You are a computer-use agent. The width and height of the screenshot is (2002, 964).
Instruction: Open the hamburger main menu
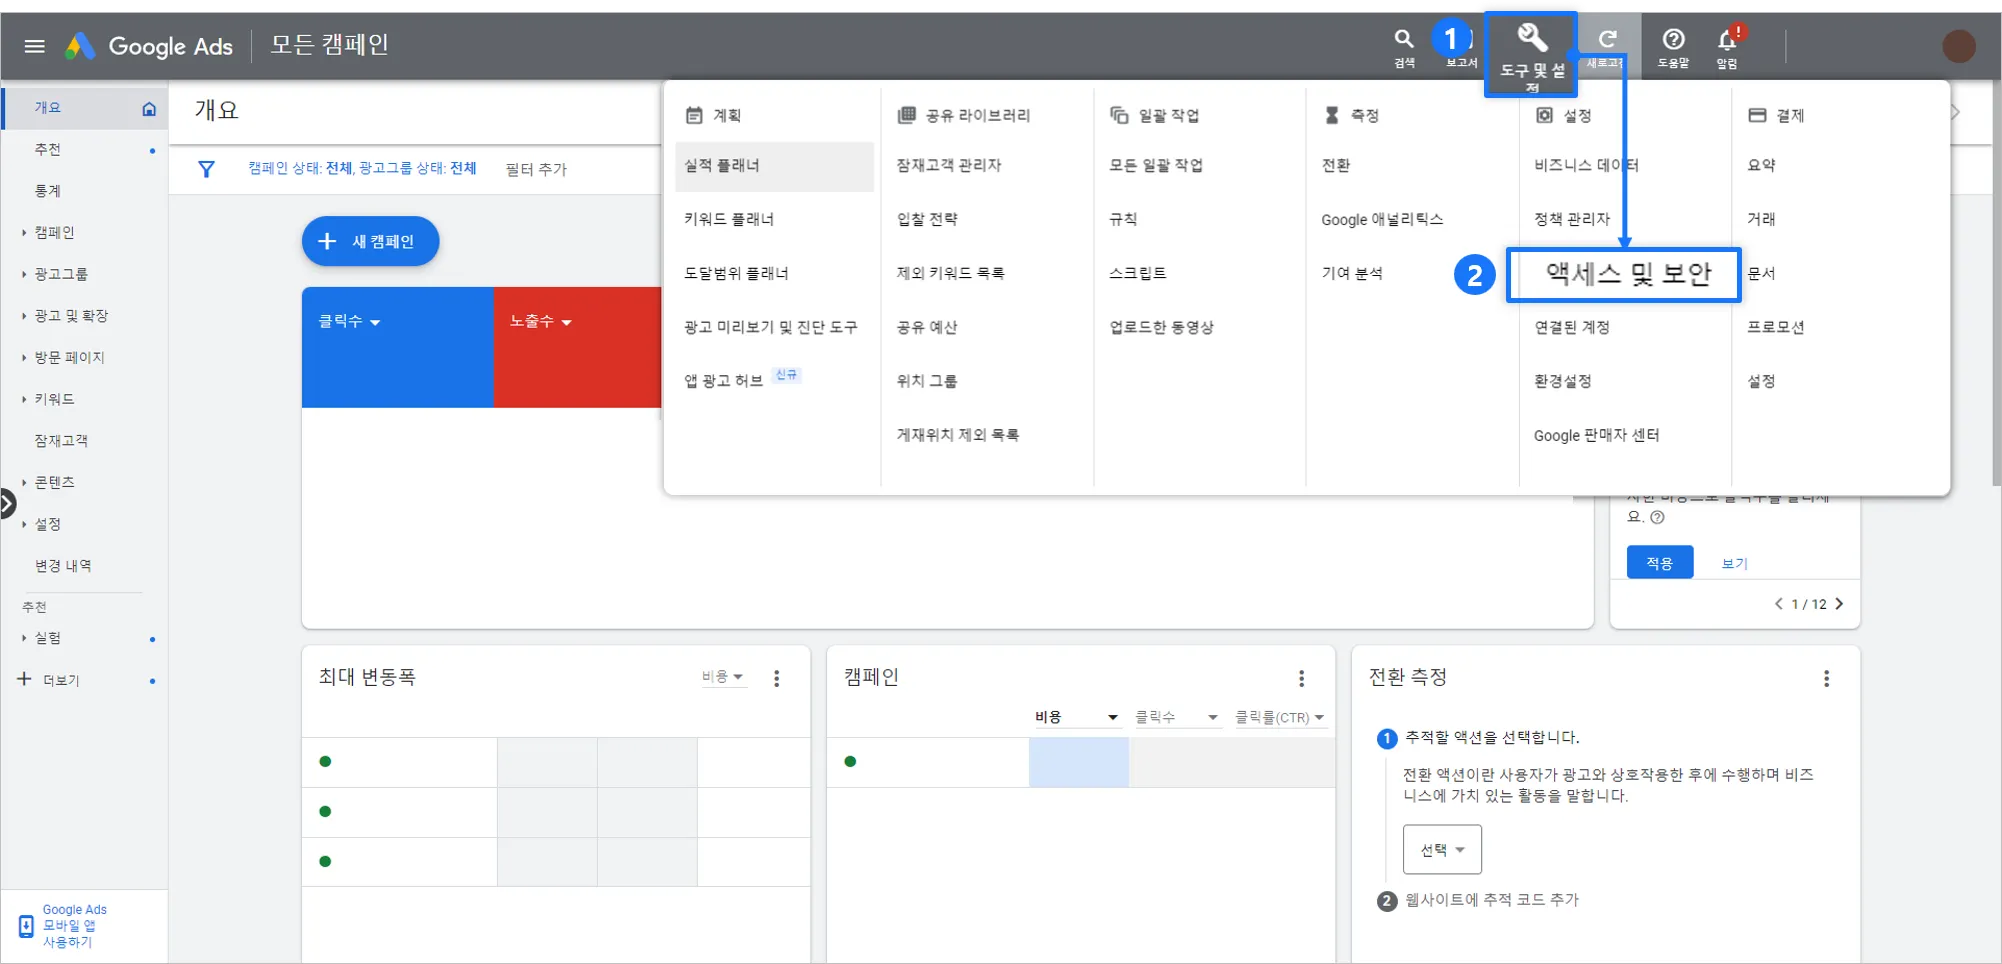point(35,46)
